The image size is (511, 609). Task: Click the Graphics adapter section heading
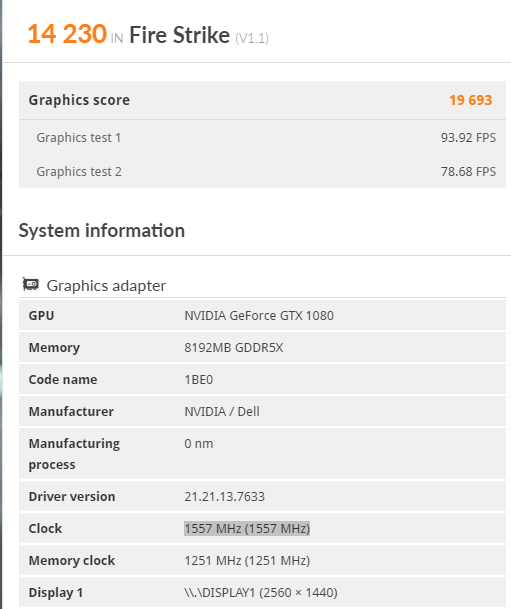click(106, 285)
